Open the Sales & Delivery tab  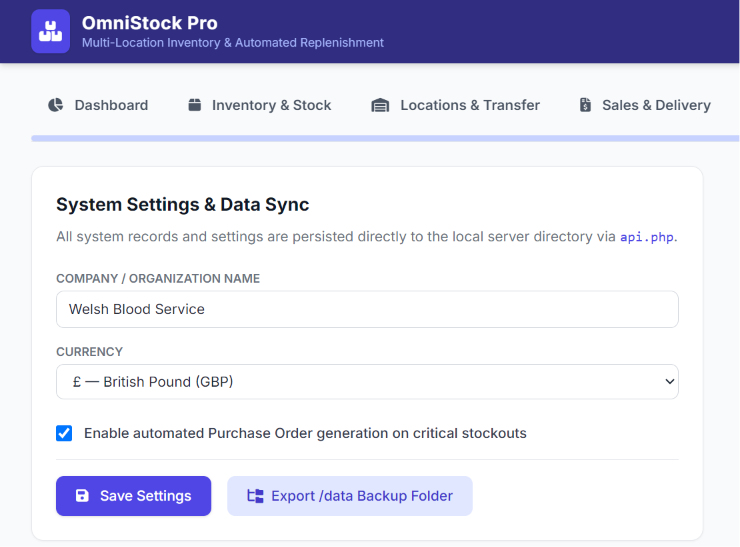click(x=645, y=105)
